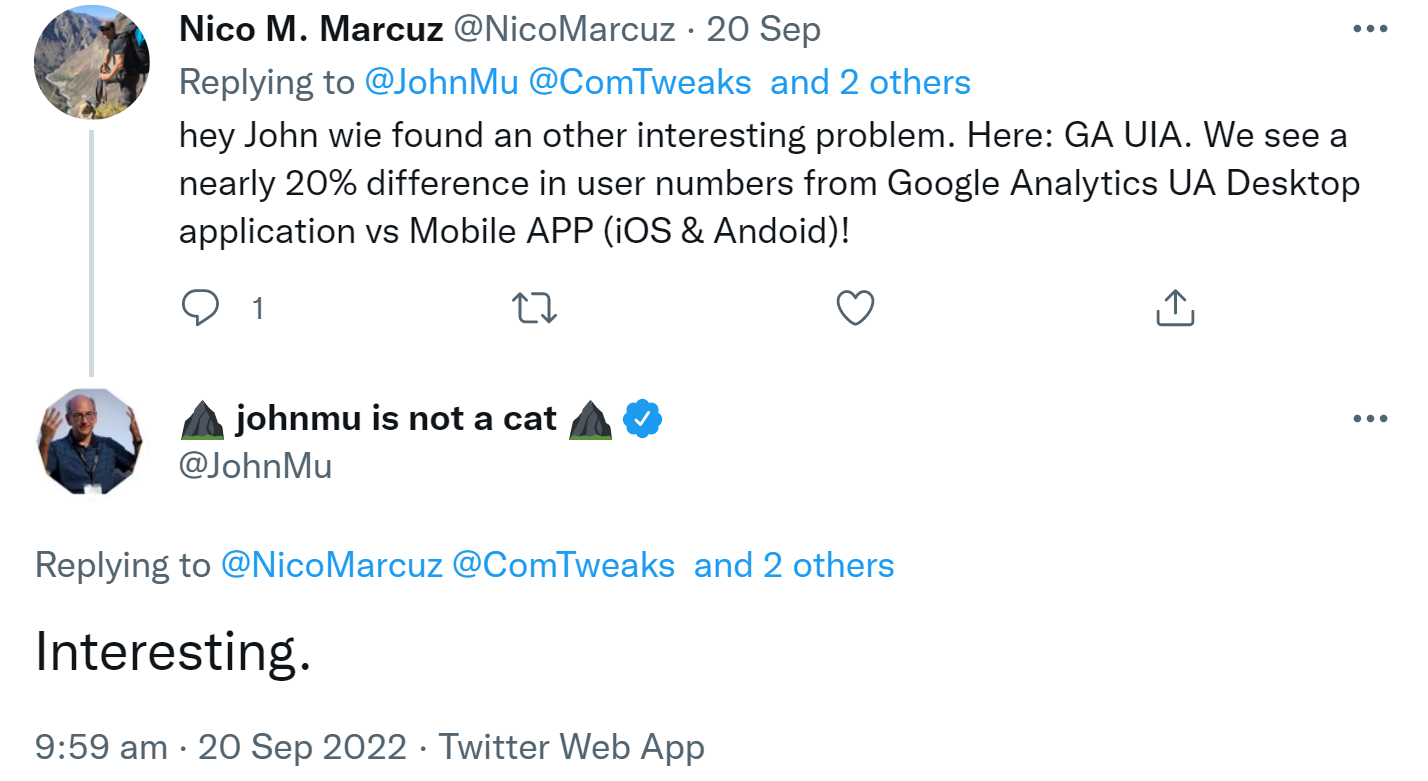Click "johnmu is not a cat" display name

(395, 419)
